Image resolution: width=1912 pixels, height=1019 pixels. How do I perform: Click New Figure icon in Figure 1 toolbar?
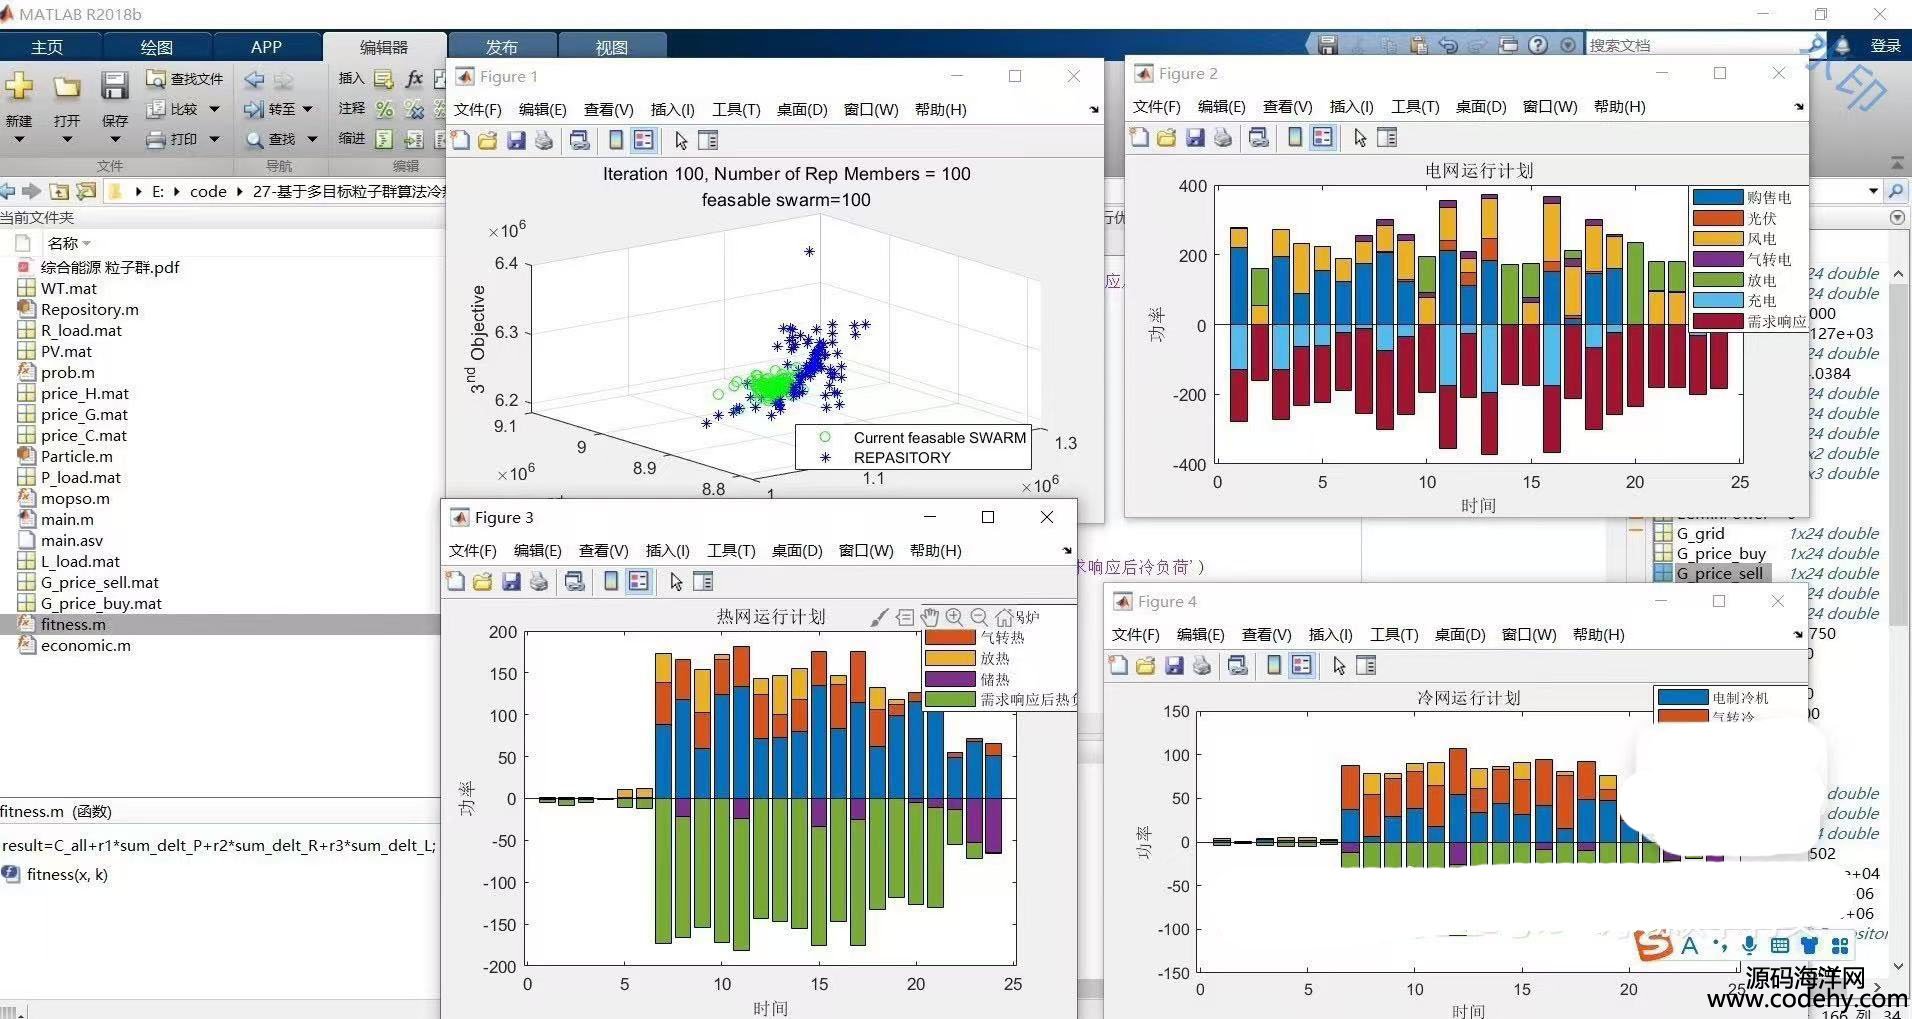tap(460, 141)
